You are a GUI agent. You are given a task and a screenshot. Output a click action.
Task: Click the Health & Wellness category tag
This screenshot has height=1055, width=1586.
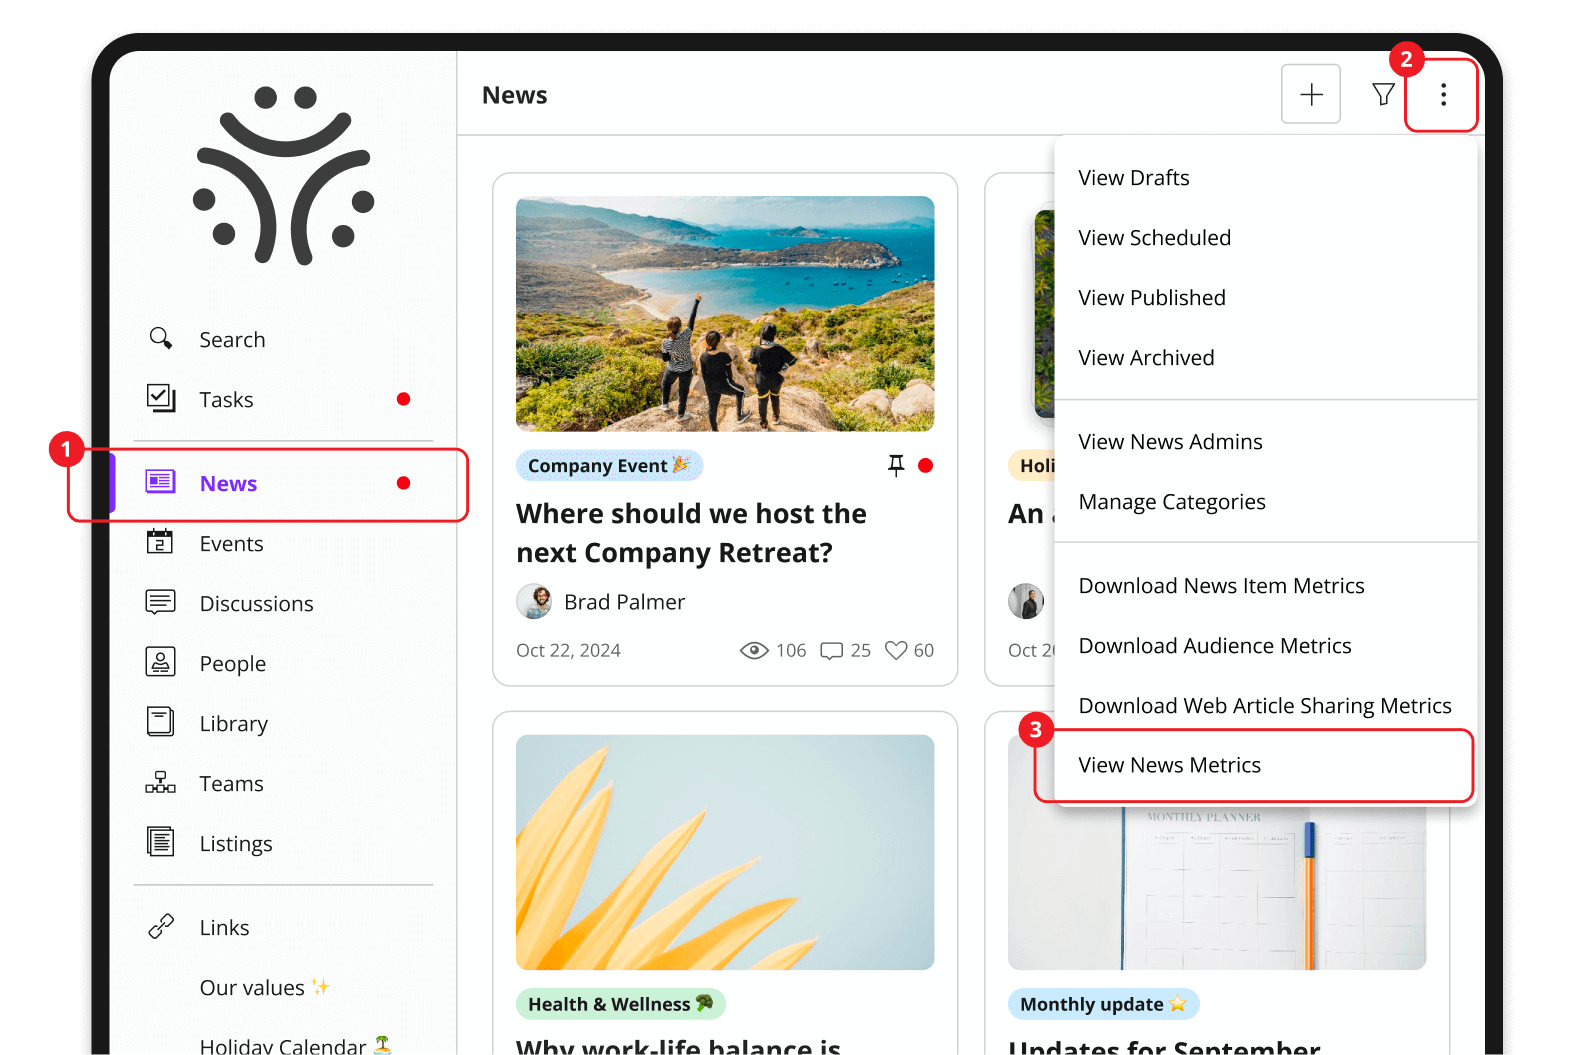[620, 1003]
